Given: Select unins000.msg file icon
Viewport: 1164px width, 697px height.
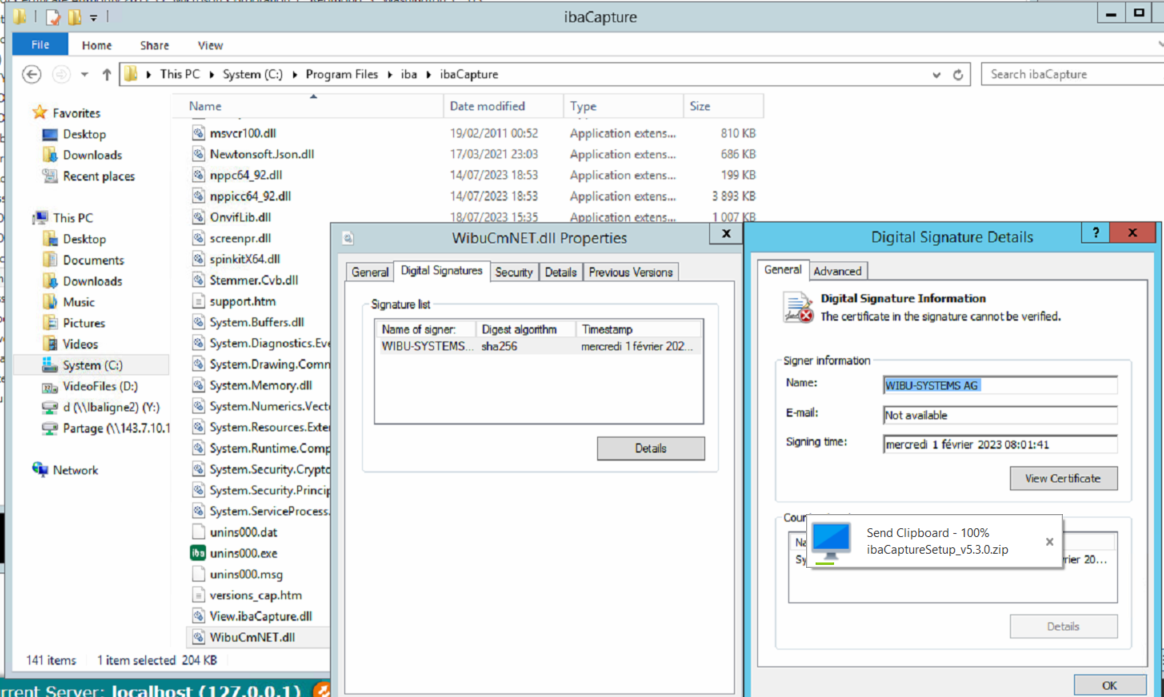Looking at the screenshot, I should click(x=198, y=574).
